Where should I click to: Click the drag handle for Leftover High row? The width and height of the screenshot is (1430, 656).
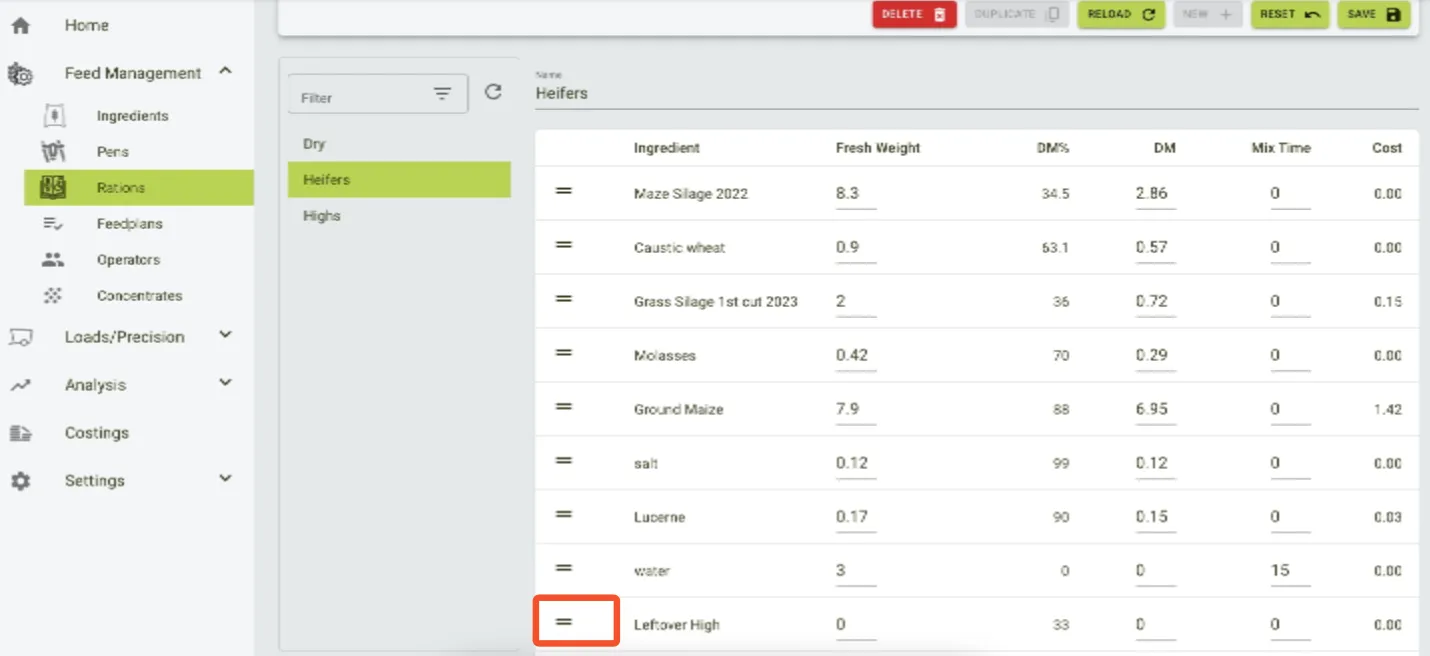tap(564, 622)
